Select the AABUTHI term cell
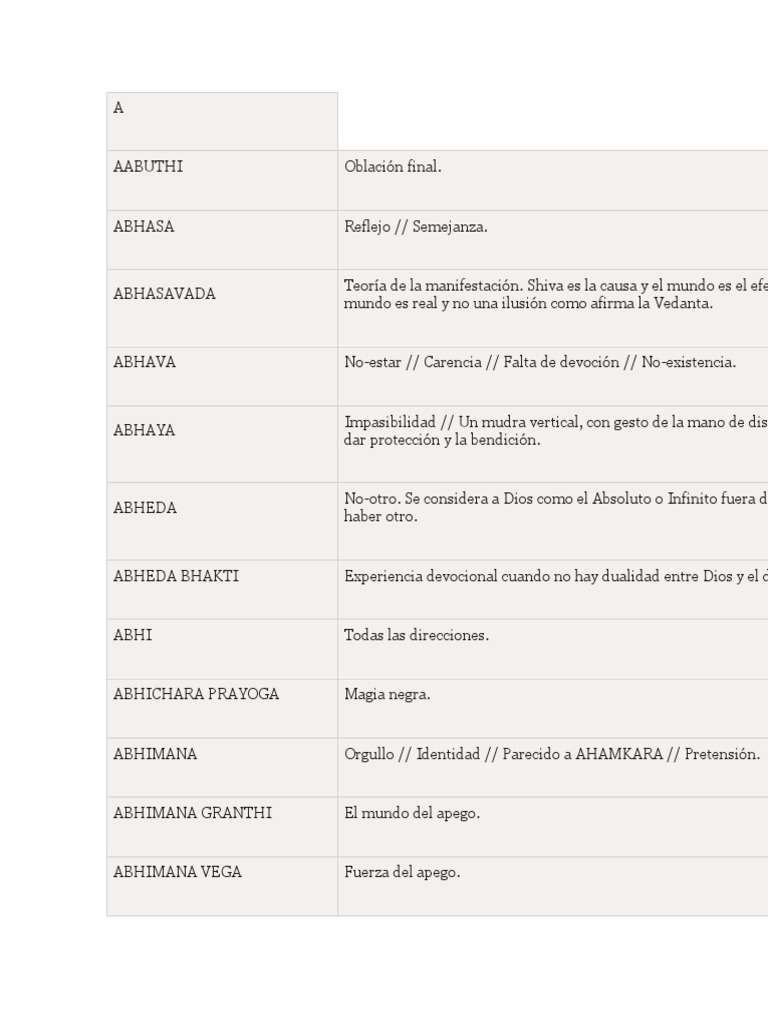Viewport: 768px width, 1024px height. [x=148, y=167]
